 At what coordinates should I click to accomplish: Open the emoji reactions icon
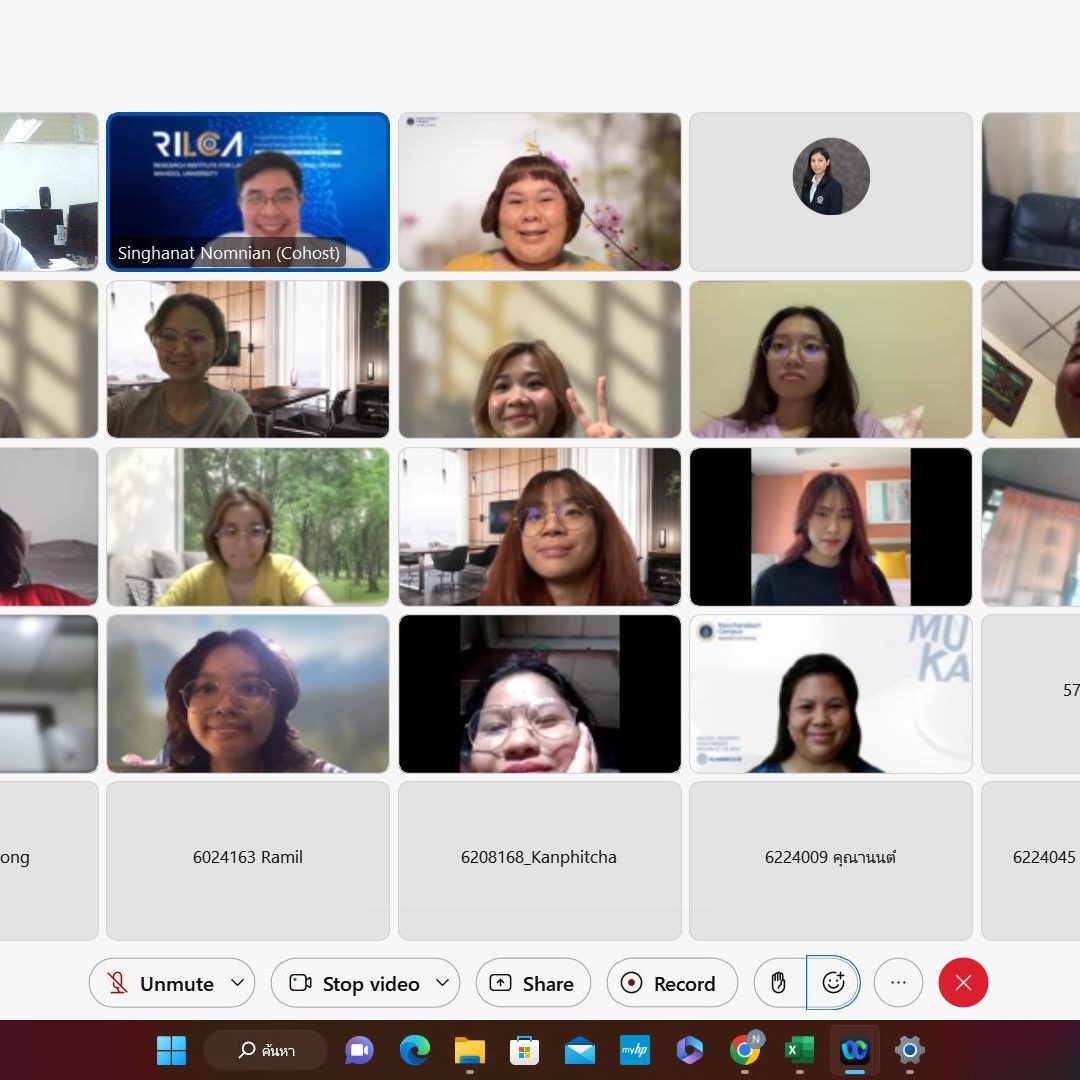[833, 983]
